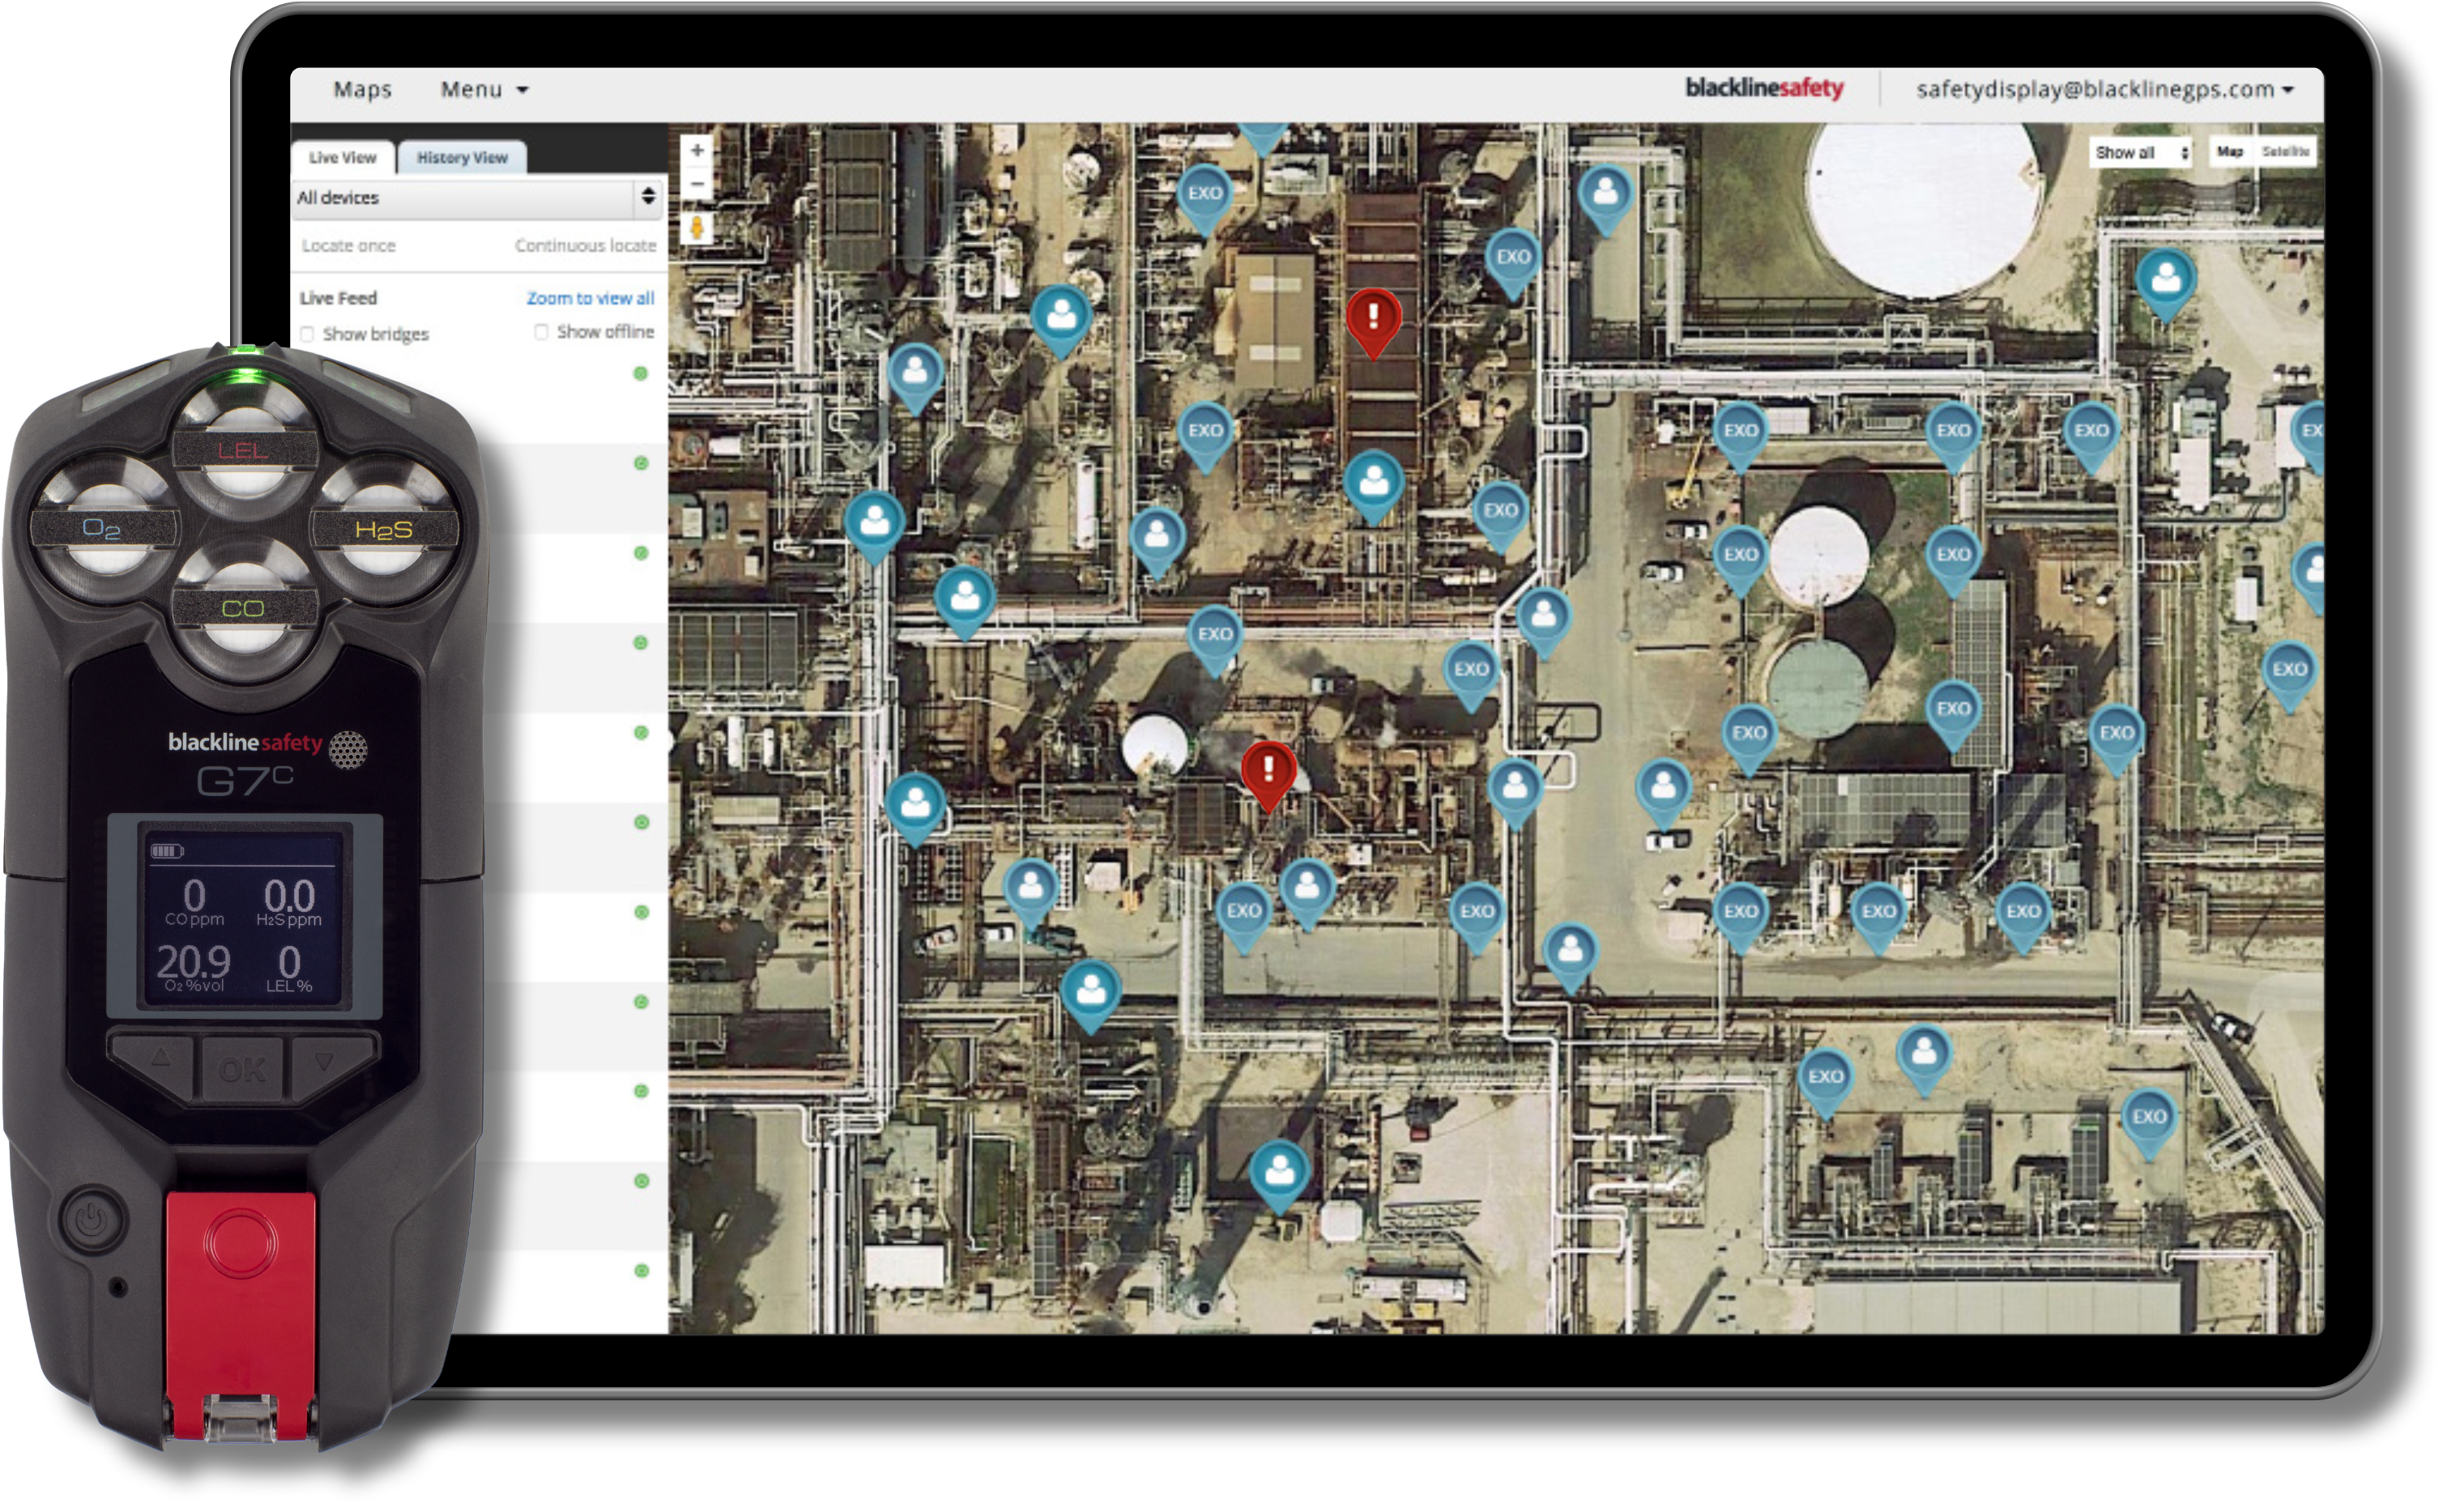
Task: Click the Maps item in navbar
Action: coord(362,90)
